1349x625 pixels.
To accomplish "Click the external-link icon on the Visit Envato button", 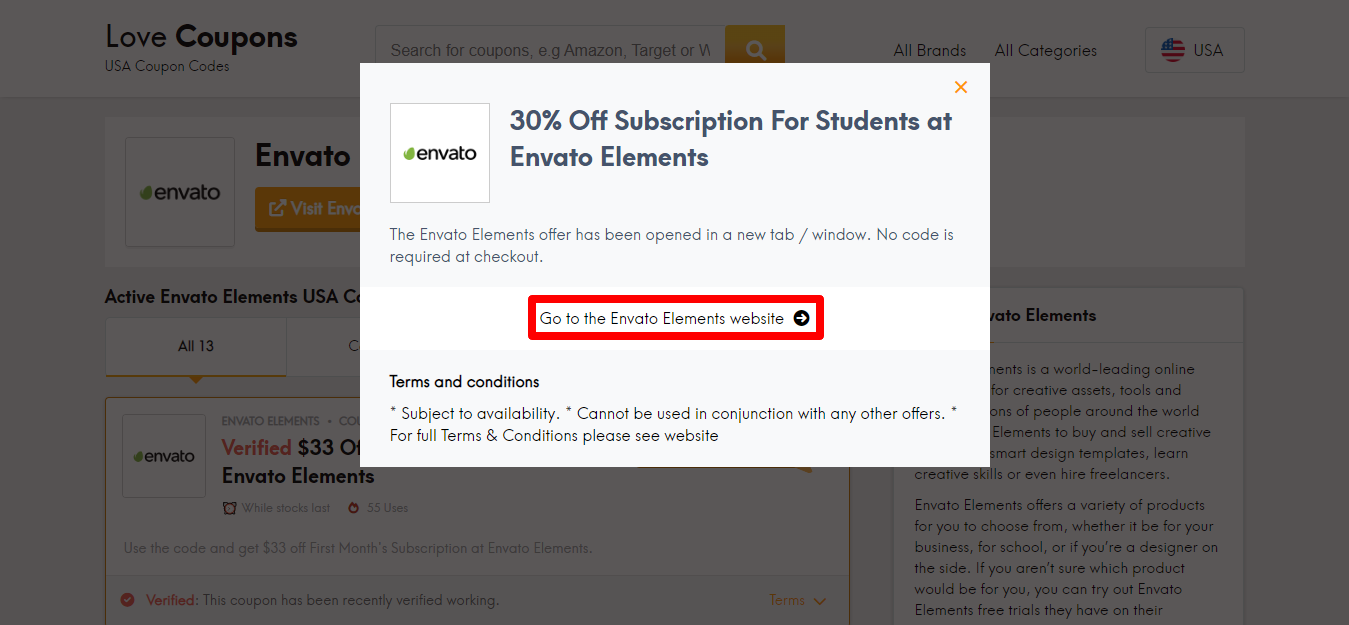I will [277, 209].
